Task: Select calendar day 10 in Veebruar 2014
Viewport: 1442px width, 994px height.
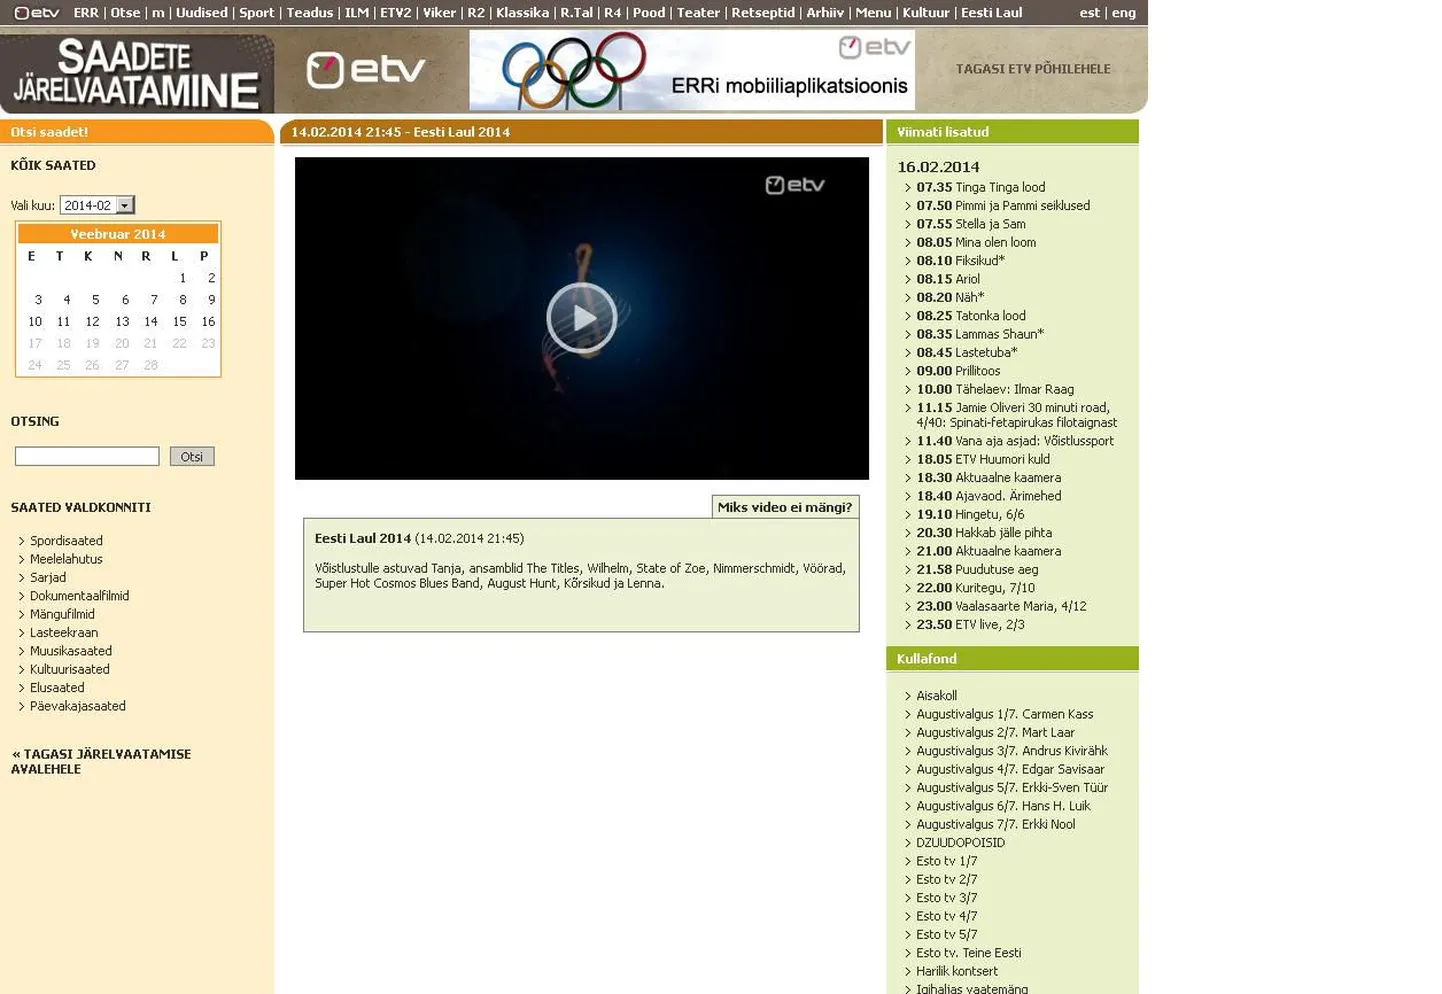Action: (35, 322)
